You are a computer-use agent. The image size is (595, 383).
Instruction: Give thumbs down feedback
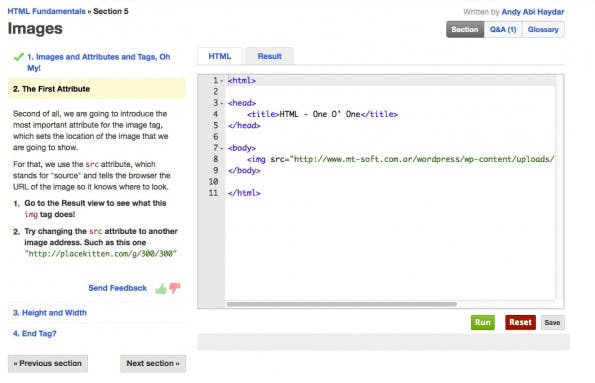tap(175, 288)
